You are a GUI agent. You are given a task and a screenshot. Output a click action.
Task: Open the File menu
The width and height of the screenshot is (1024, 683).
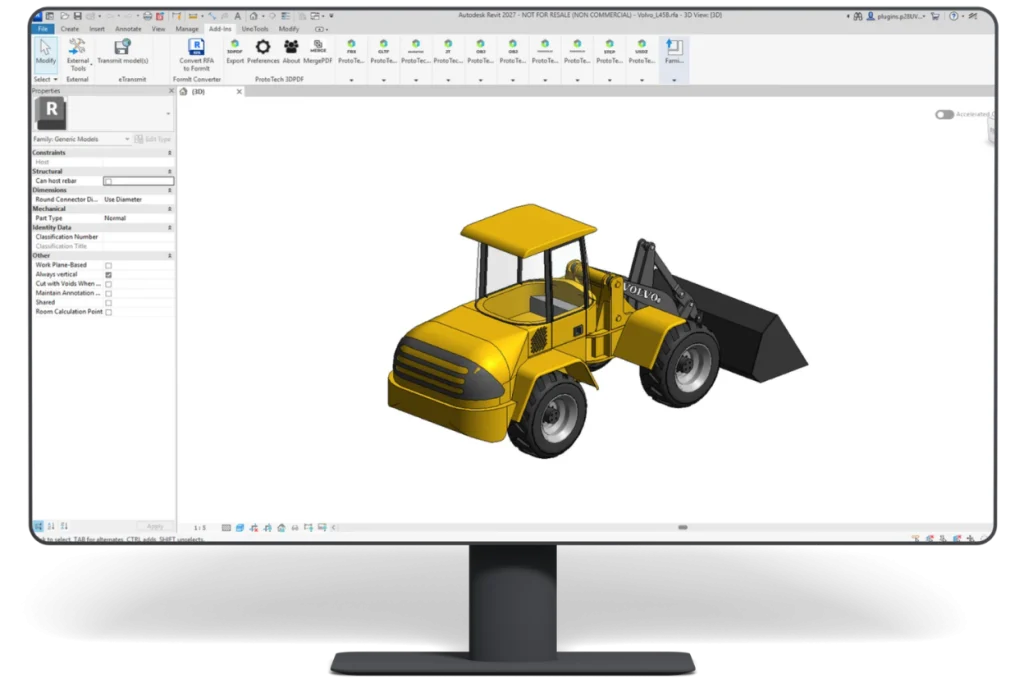pyautogui.click(x=43, y=29)
